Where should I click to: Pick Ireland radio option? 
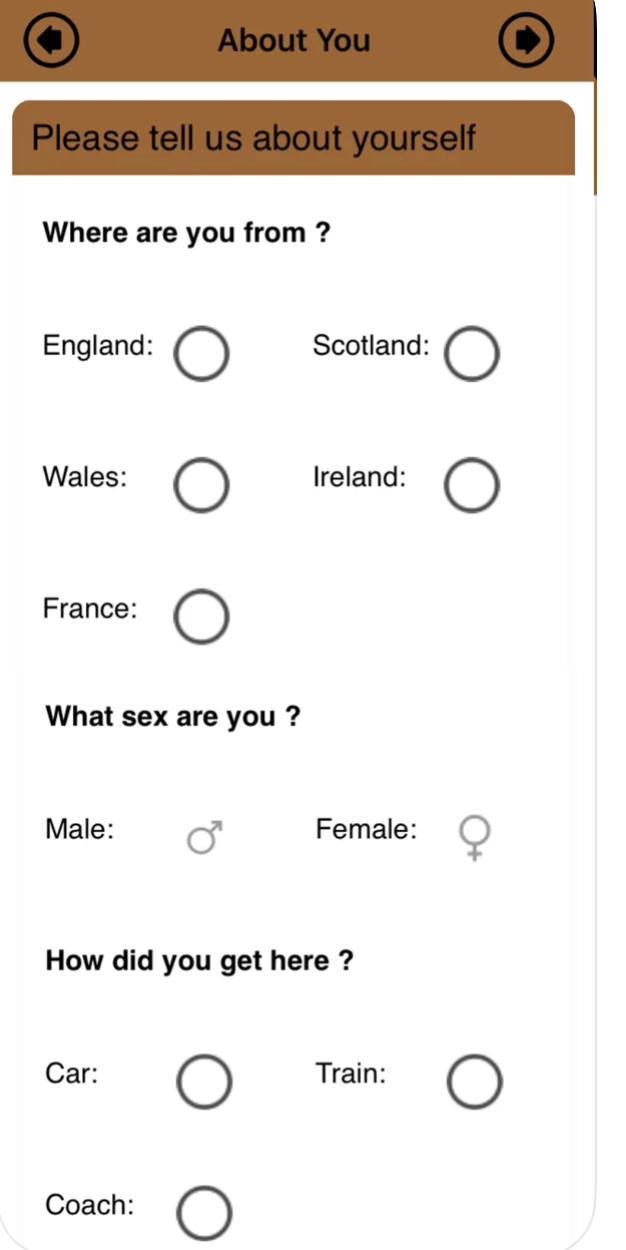471,485
